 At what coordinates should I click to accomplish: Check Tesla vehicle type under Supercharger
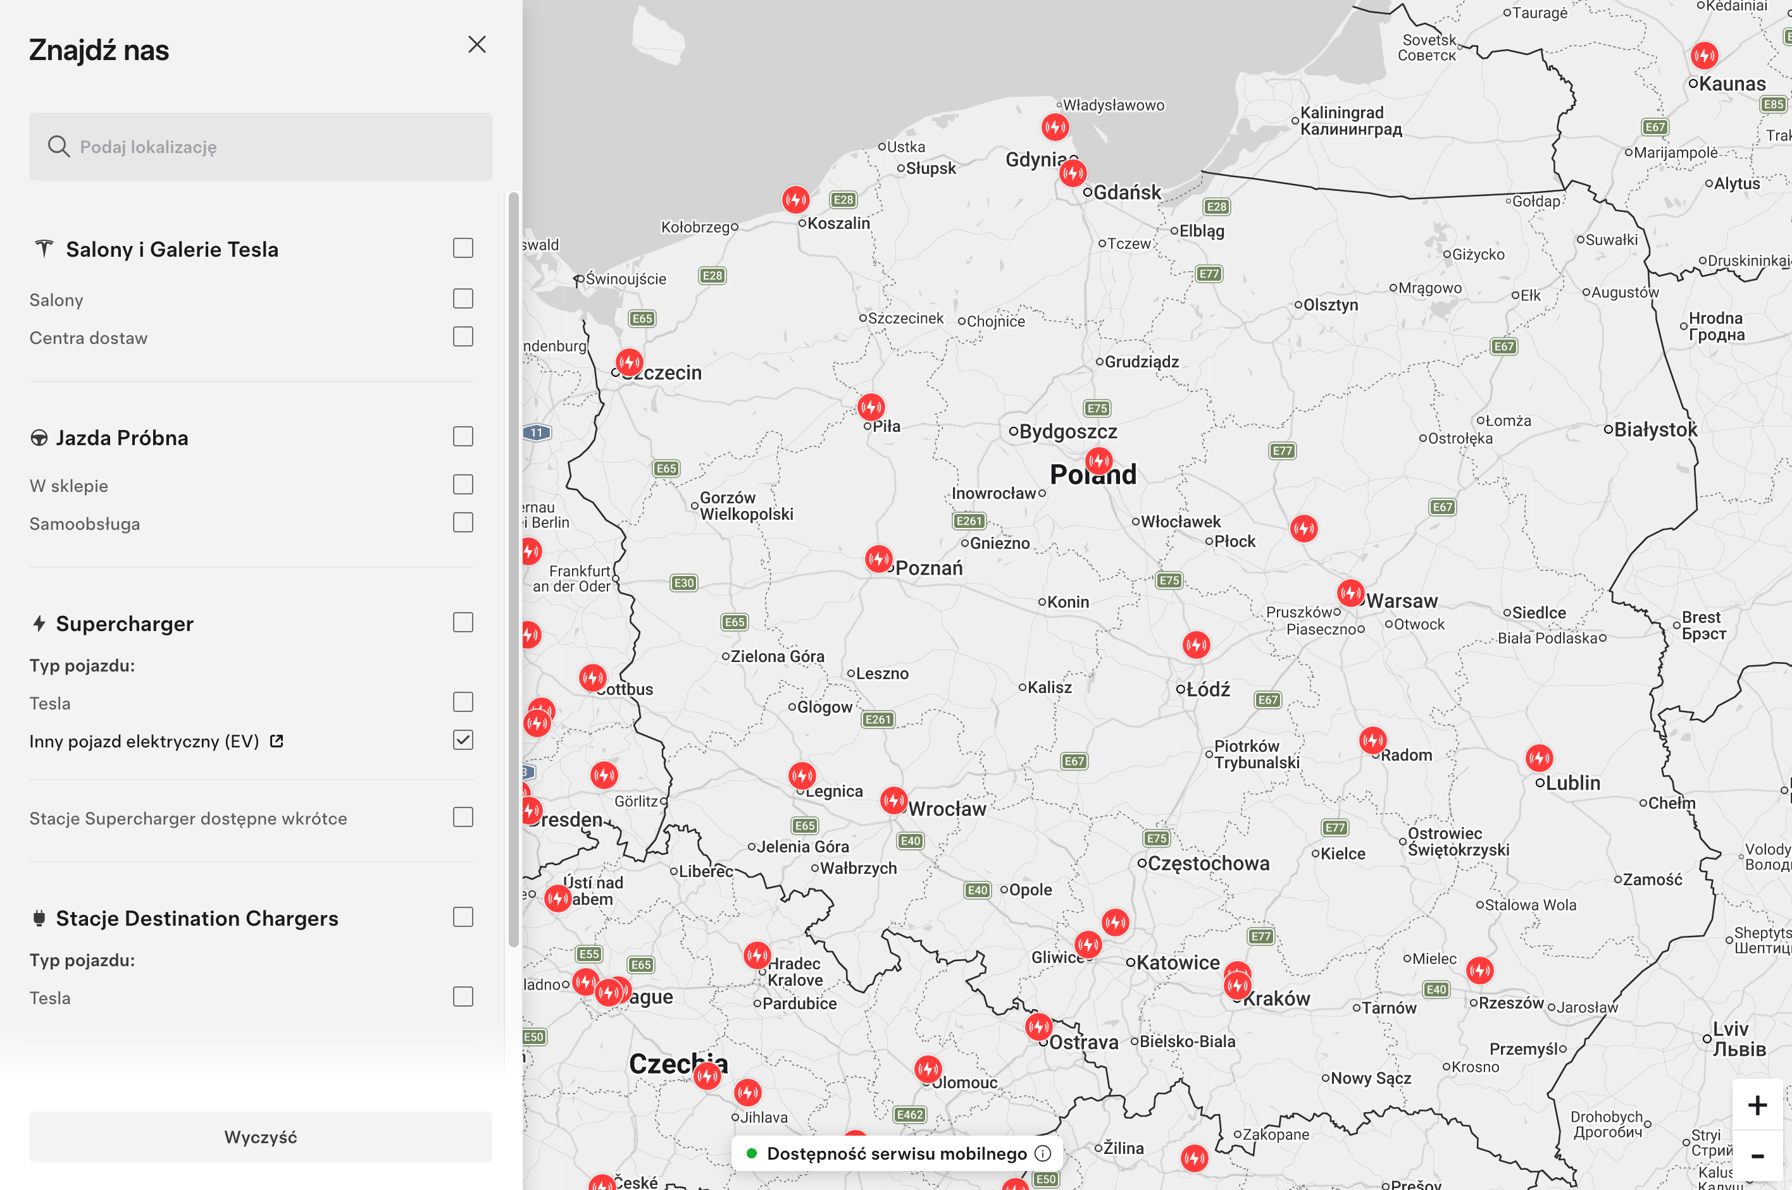tap(463, 703)
